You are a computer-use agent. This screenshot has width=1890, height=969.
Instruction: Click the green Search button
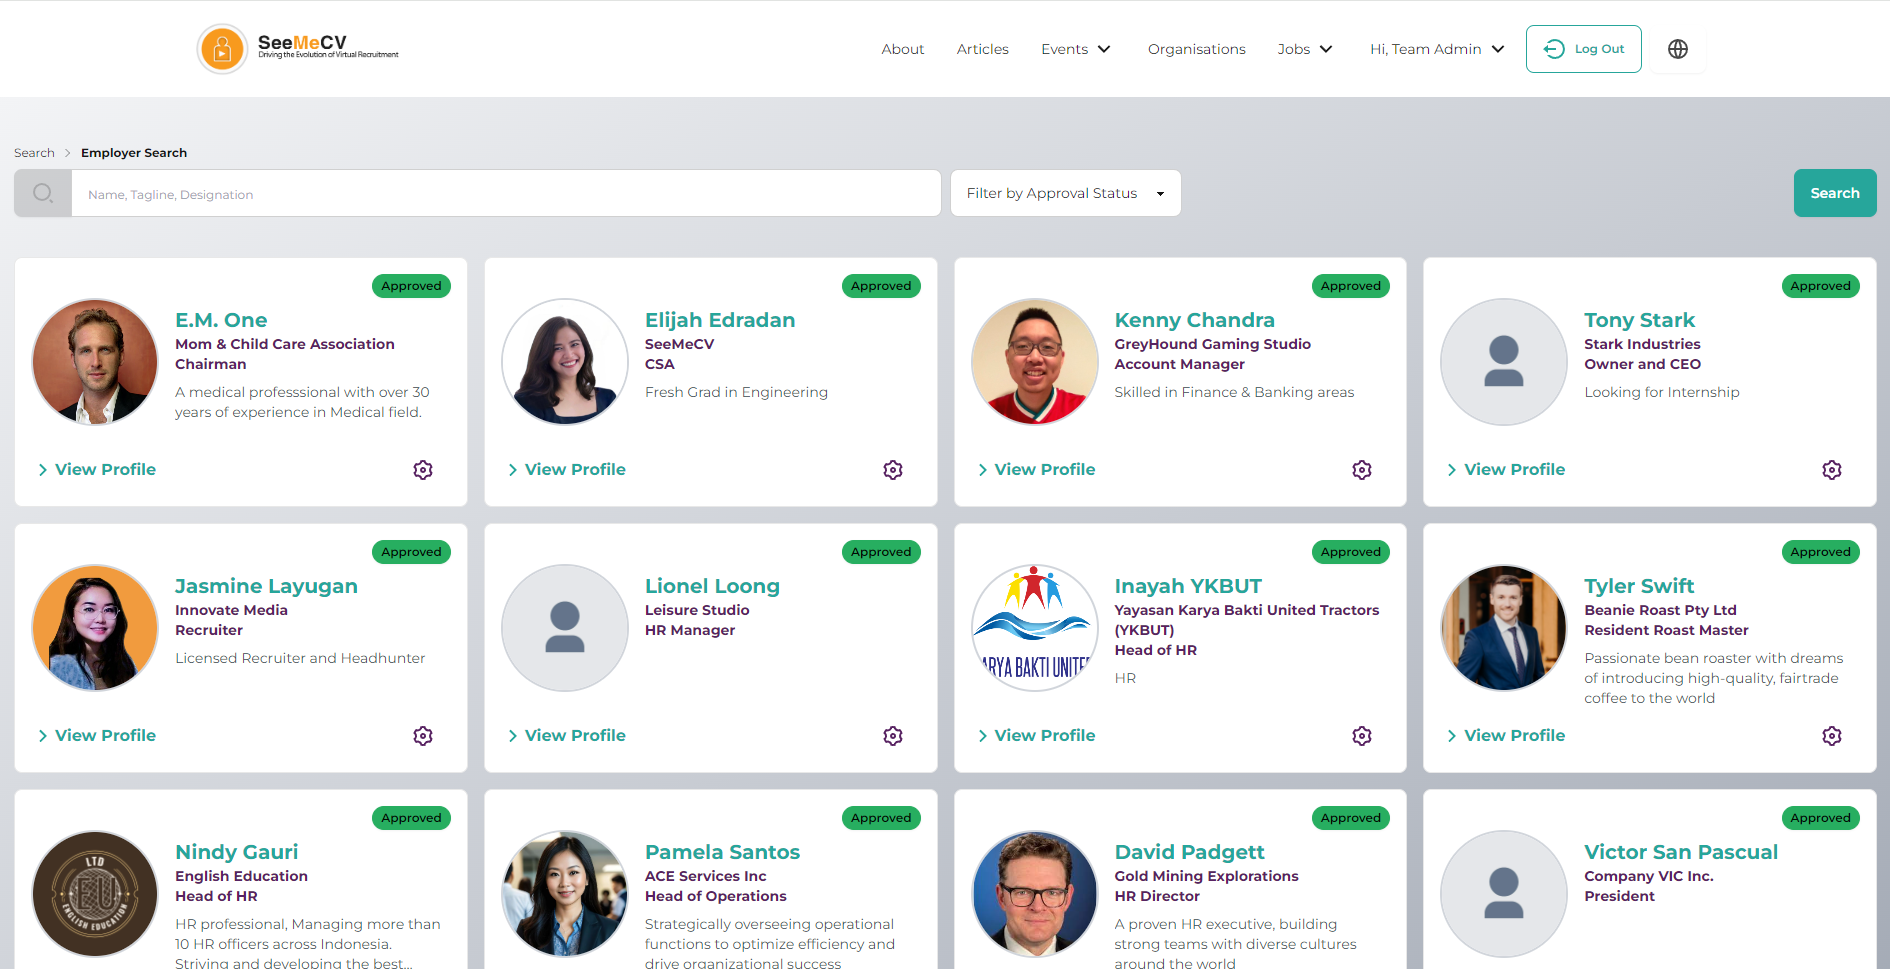click(x=1835, y=193)
